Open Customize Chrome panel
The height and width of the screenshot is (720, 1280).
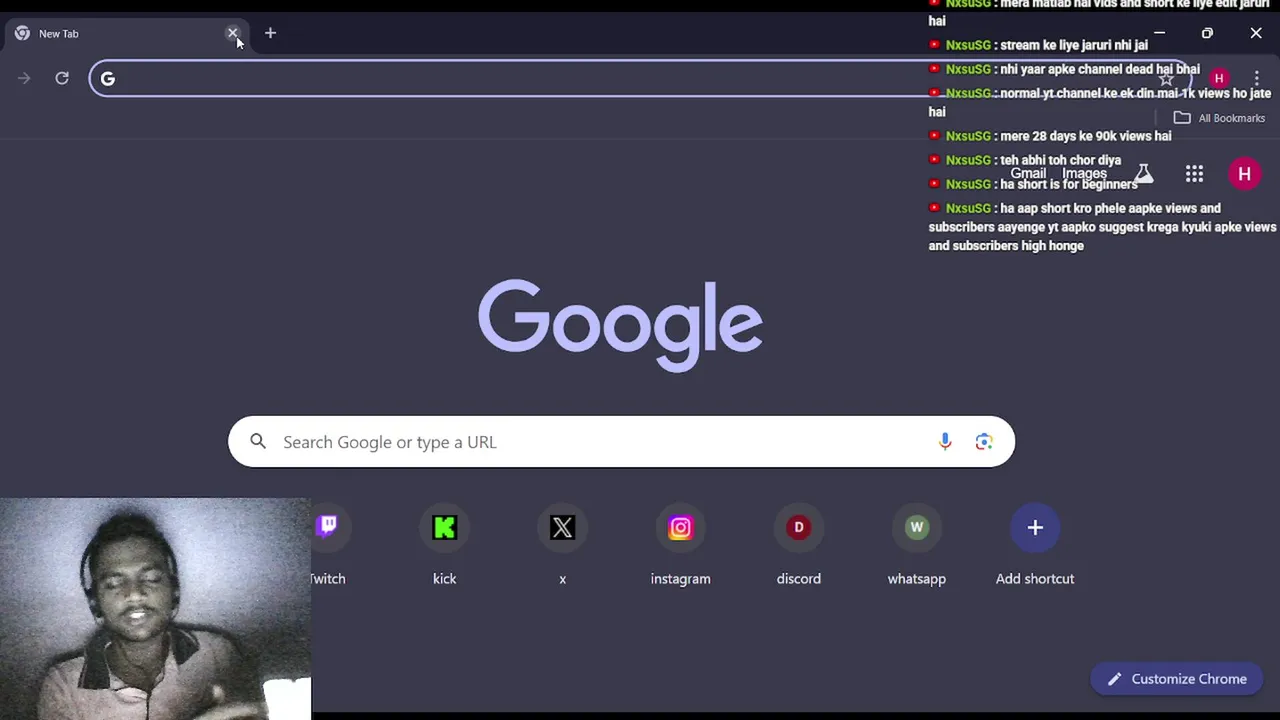pos(1176,679)
